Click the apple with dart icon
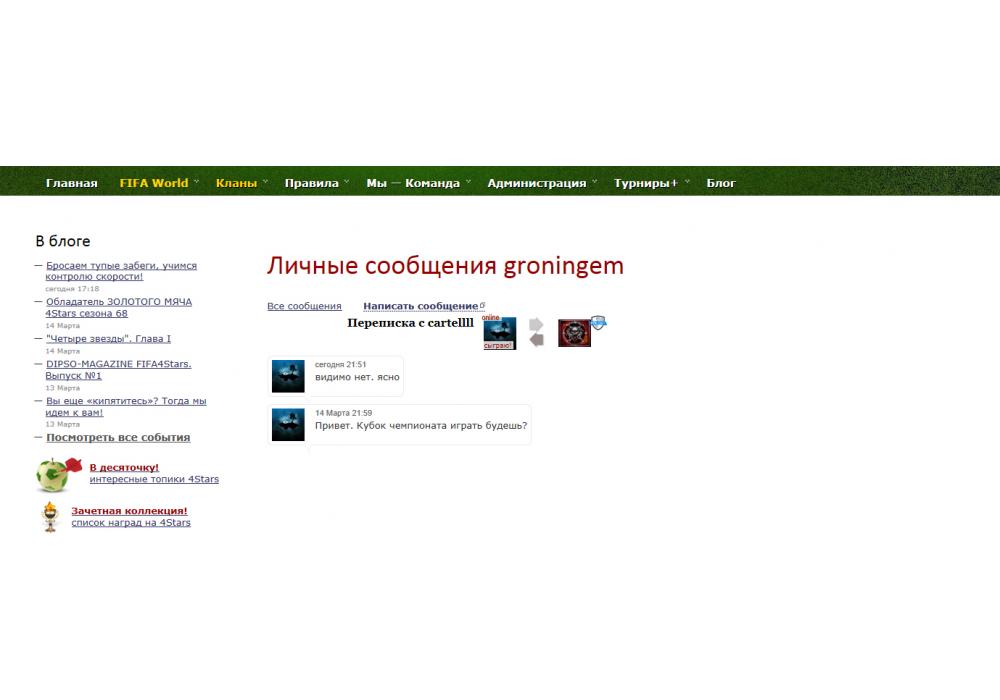1000x700 pixels. (56, 474)
